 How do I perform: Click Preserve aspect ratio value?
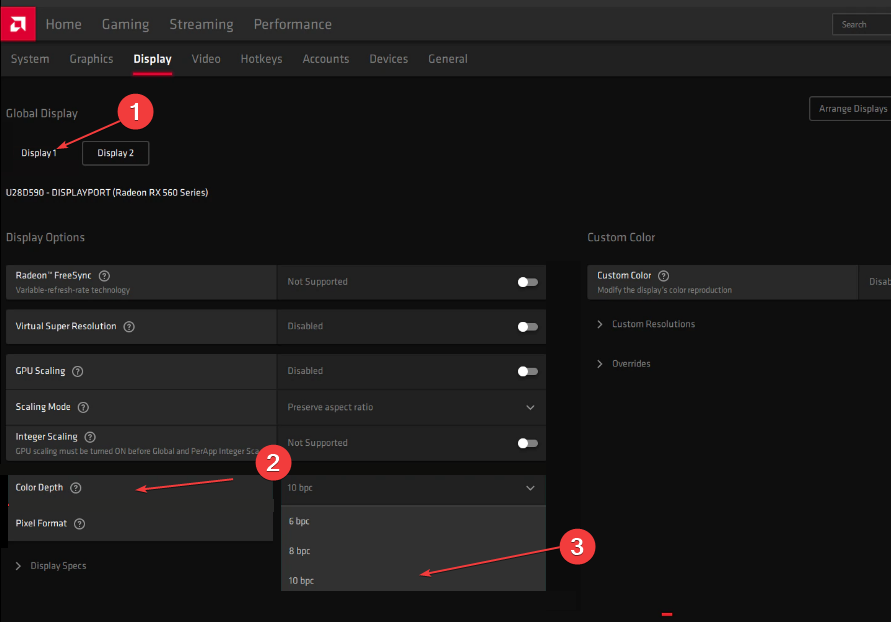(x=330, y=407)
